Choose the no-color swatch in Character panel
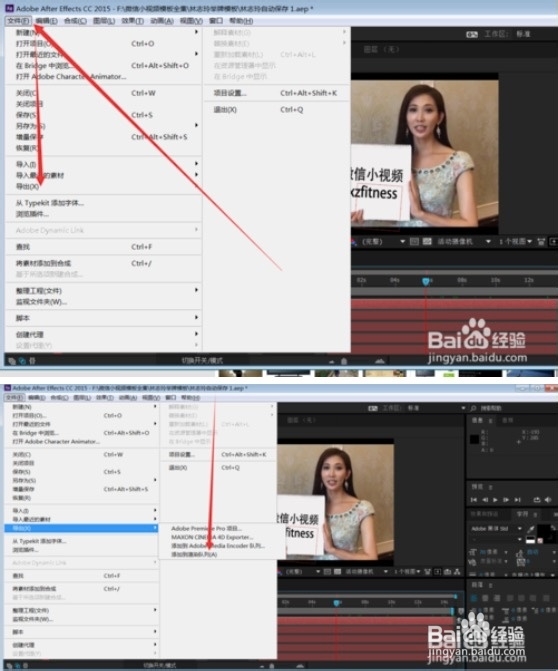The width and height of the screenshot is (558, 671). tap(540, 540)
